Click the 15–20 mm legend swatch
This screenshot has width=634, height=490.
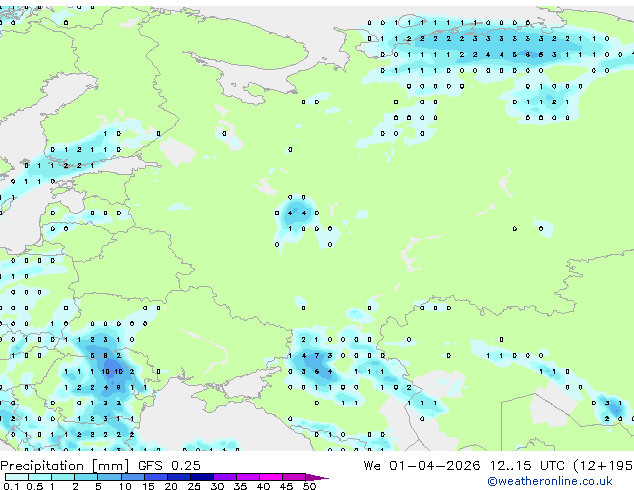(x=156, y=477)
